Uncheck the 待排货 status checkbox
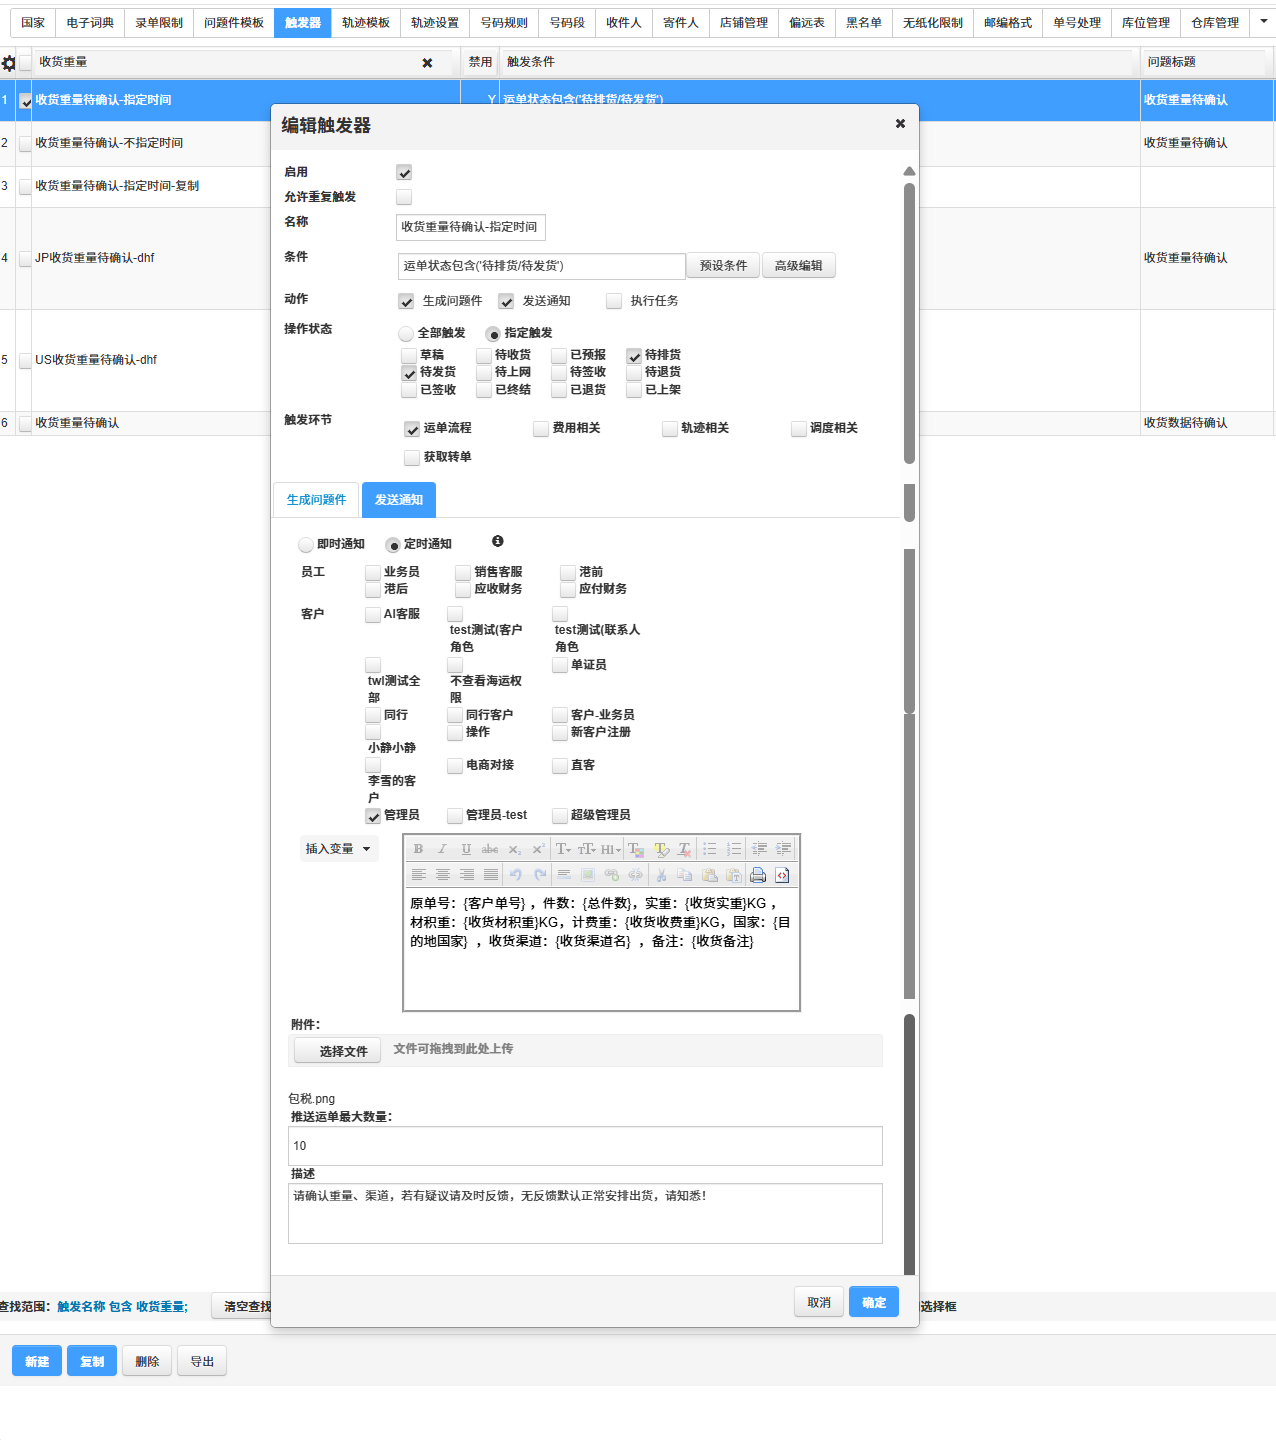Viewport: 1276px width, 1440px height. click(634, 356)
